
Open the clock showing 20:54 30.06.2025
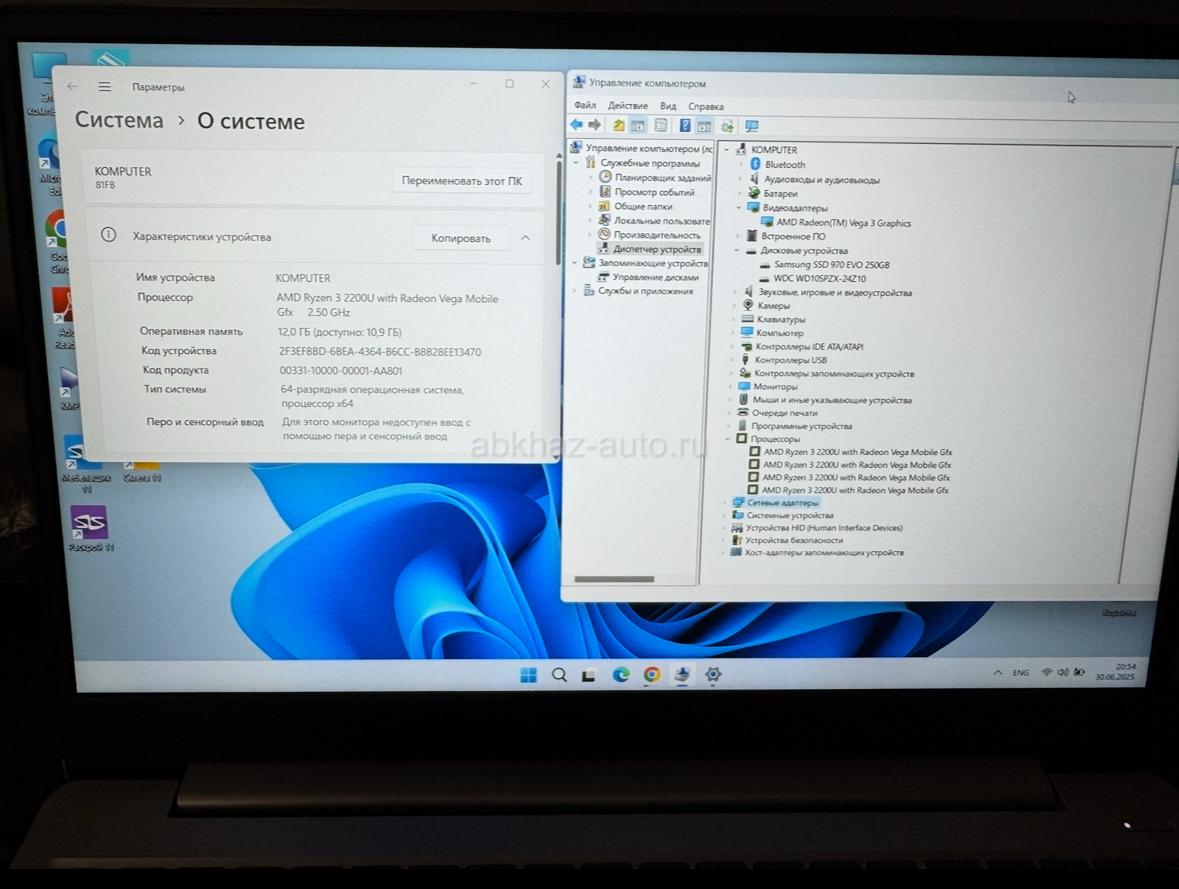coord(1115,672)
